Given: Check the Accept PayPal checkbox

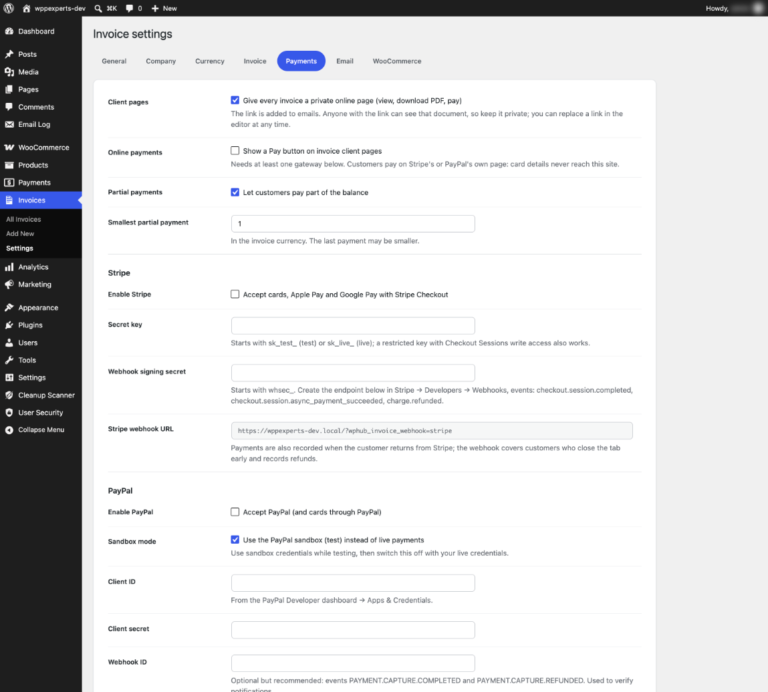Looking at the screenshot, I should point(235,512).
